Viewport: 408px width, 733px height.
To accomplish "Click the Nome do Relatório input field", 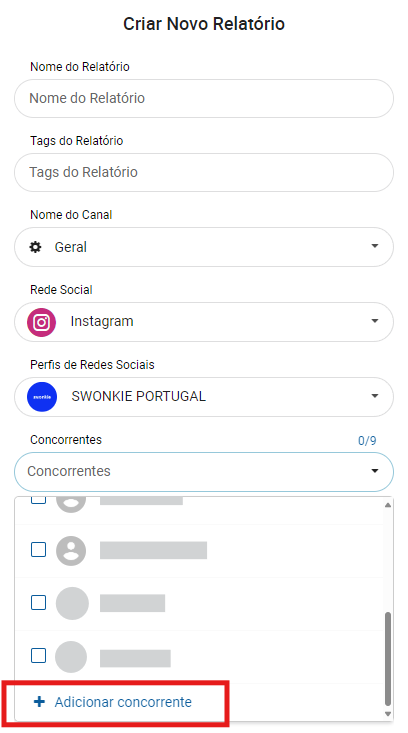I will (x=204, y=98).
